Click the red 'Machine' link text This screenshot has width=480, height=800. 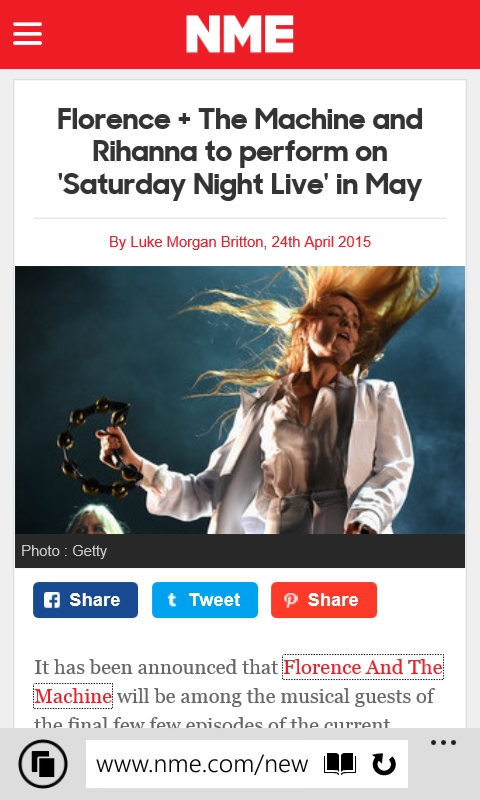(x=73, y=696)
